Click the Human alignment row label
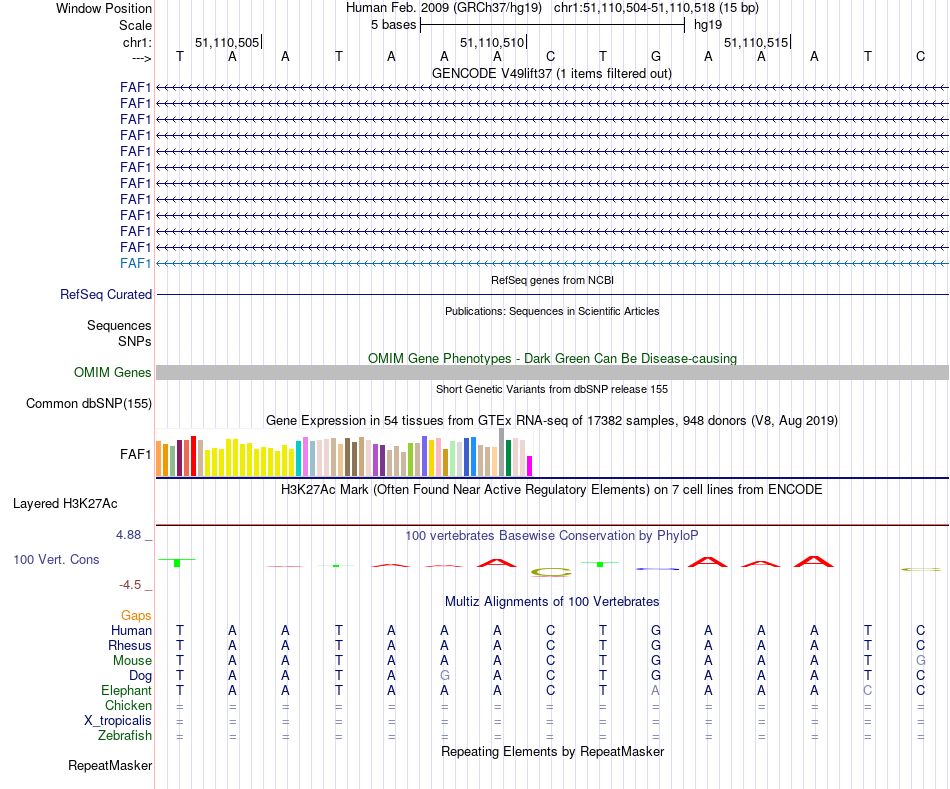The width and height of the screenshot is (950, 789). tap(131, 631)
